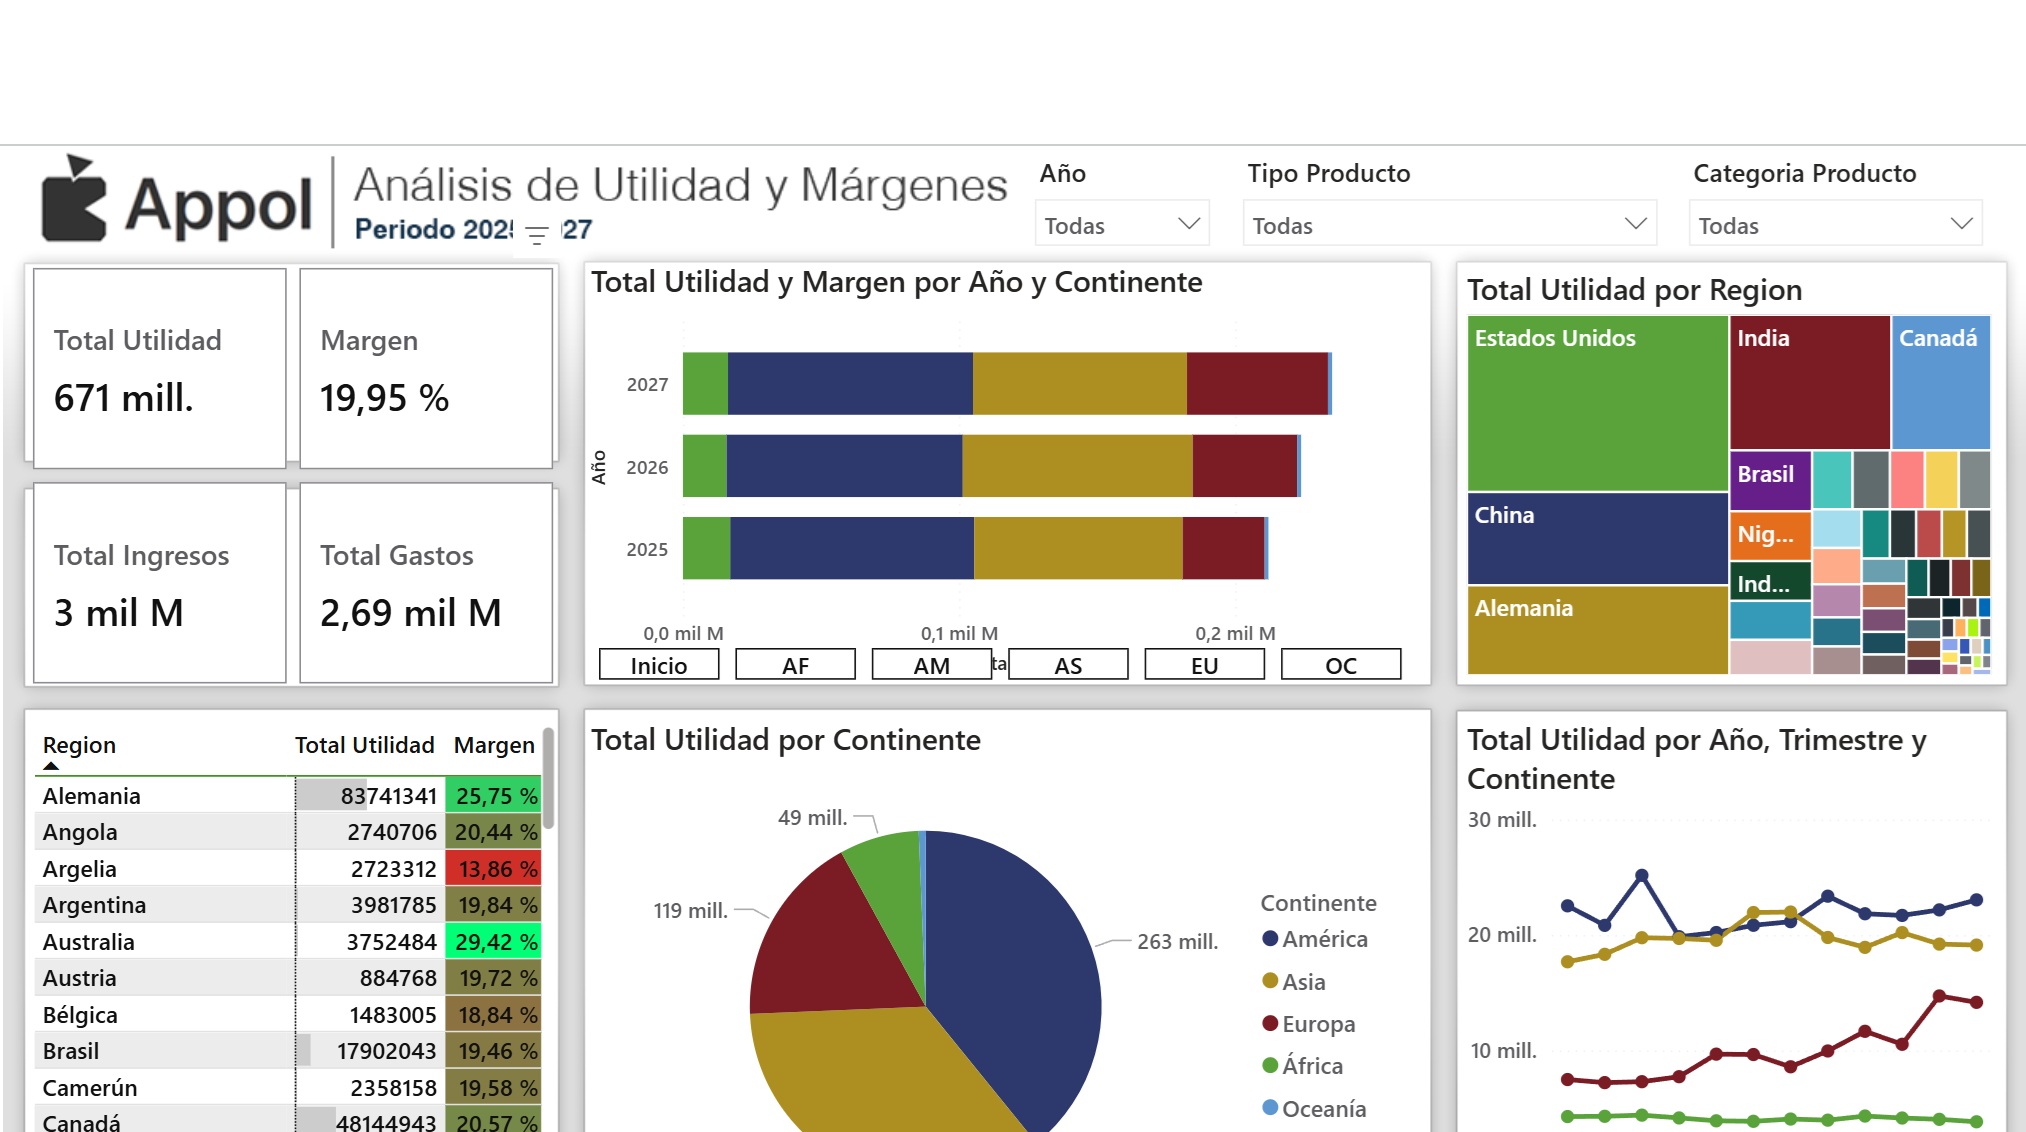Open the Categoria Producto dropdown
The width and height of the screenshot is (2026, 1132).
[1834, 225]
